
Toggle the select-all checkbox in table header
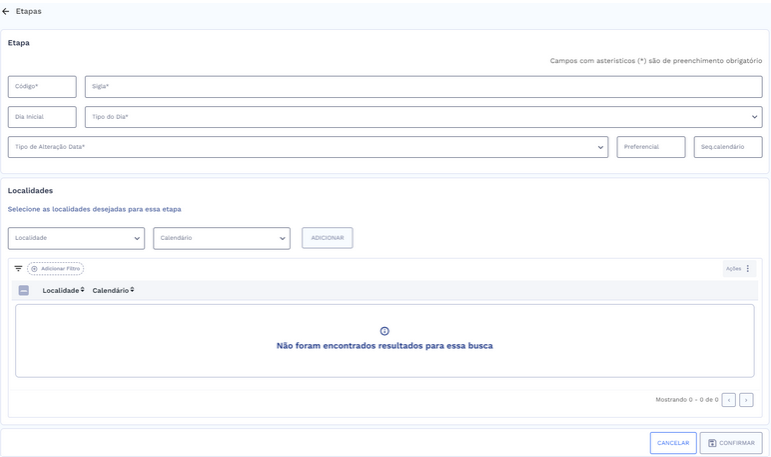[x=24, y=290]
